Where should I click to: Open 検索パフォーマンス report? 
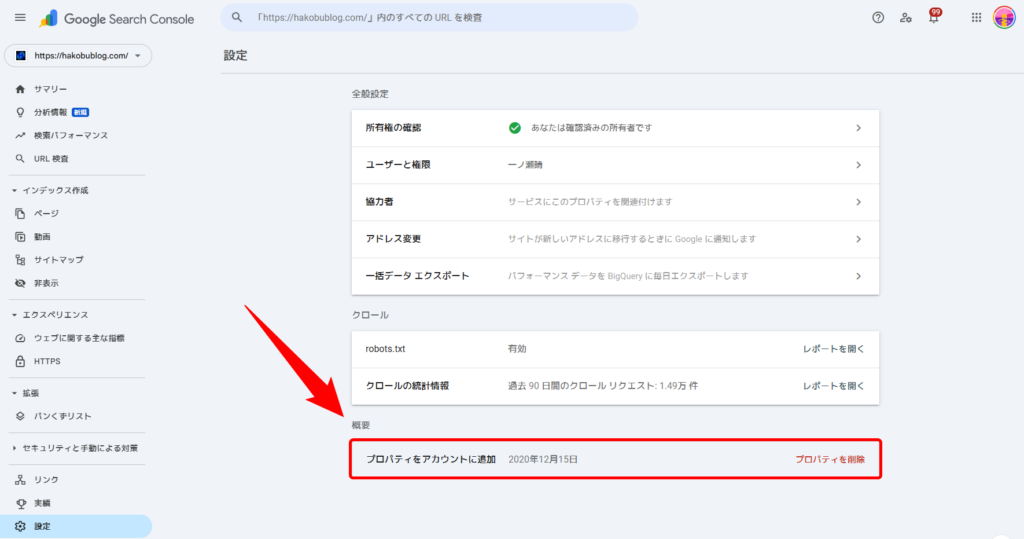pyautogui.click(x=70, y=135)
